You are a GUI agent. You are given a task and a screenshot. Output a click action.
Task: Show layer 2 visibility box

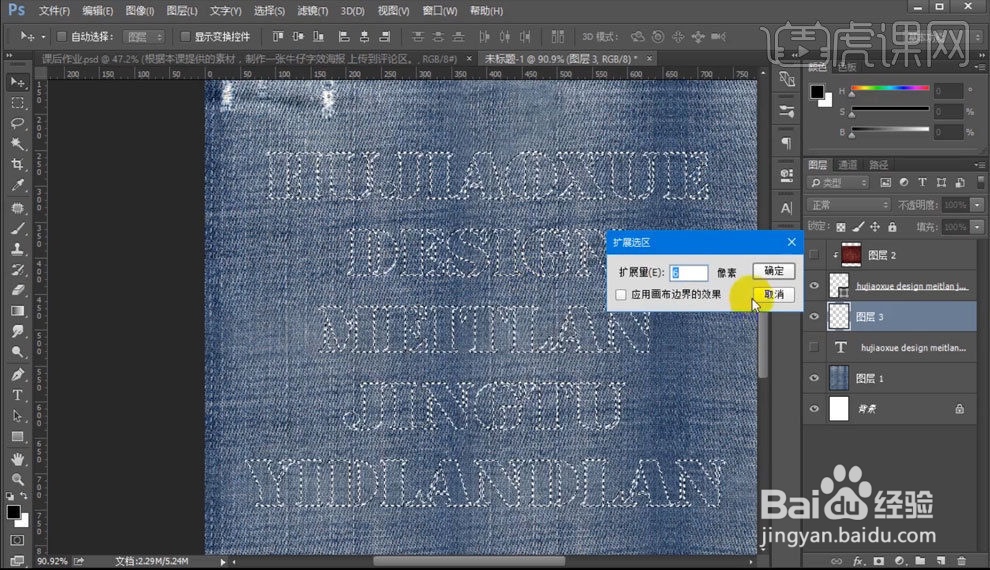tap(814, 255)
